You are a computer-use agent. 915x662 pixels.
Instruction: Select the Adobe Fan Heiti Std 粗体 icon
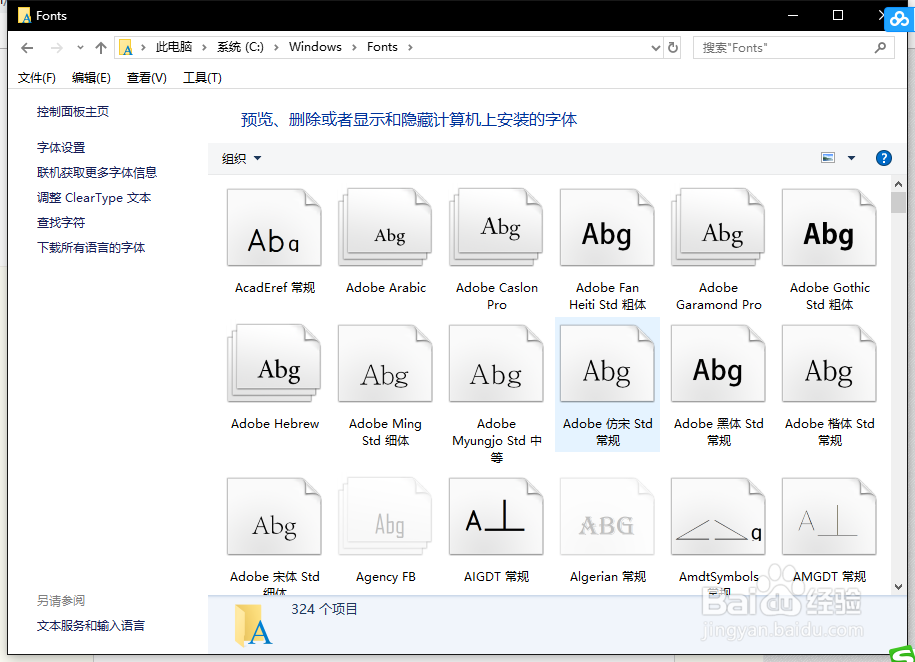pyautogui.click(x=607, y=228)
